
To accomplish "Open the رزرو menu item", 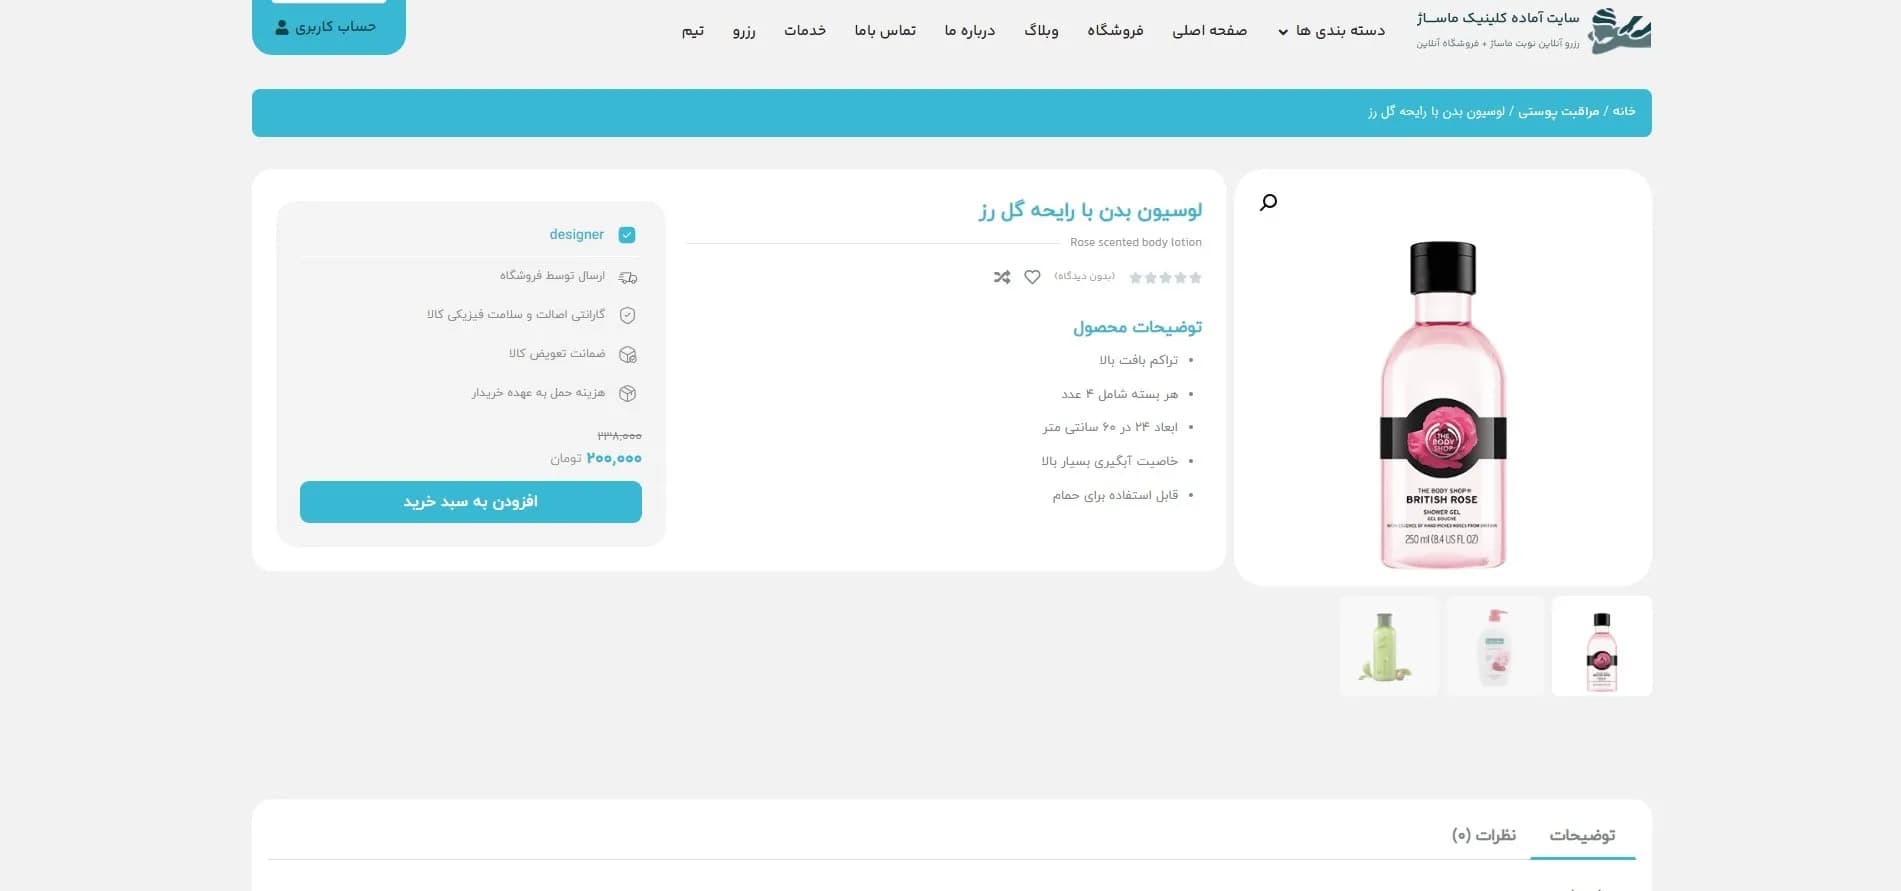I will 744,31.
